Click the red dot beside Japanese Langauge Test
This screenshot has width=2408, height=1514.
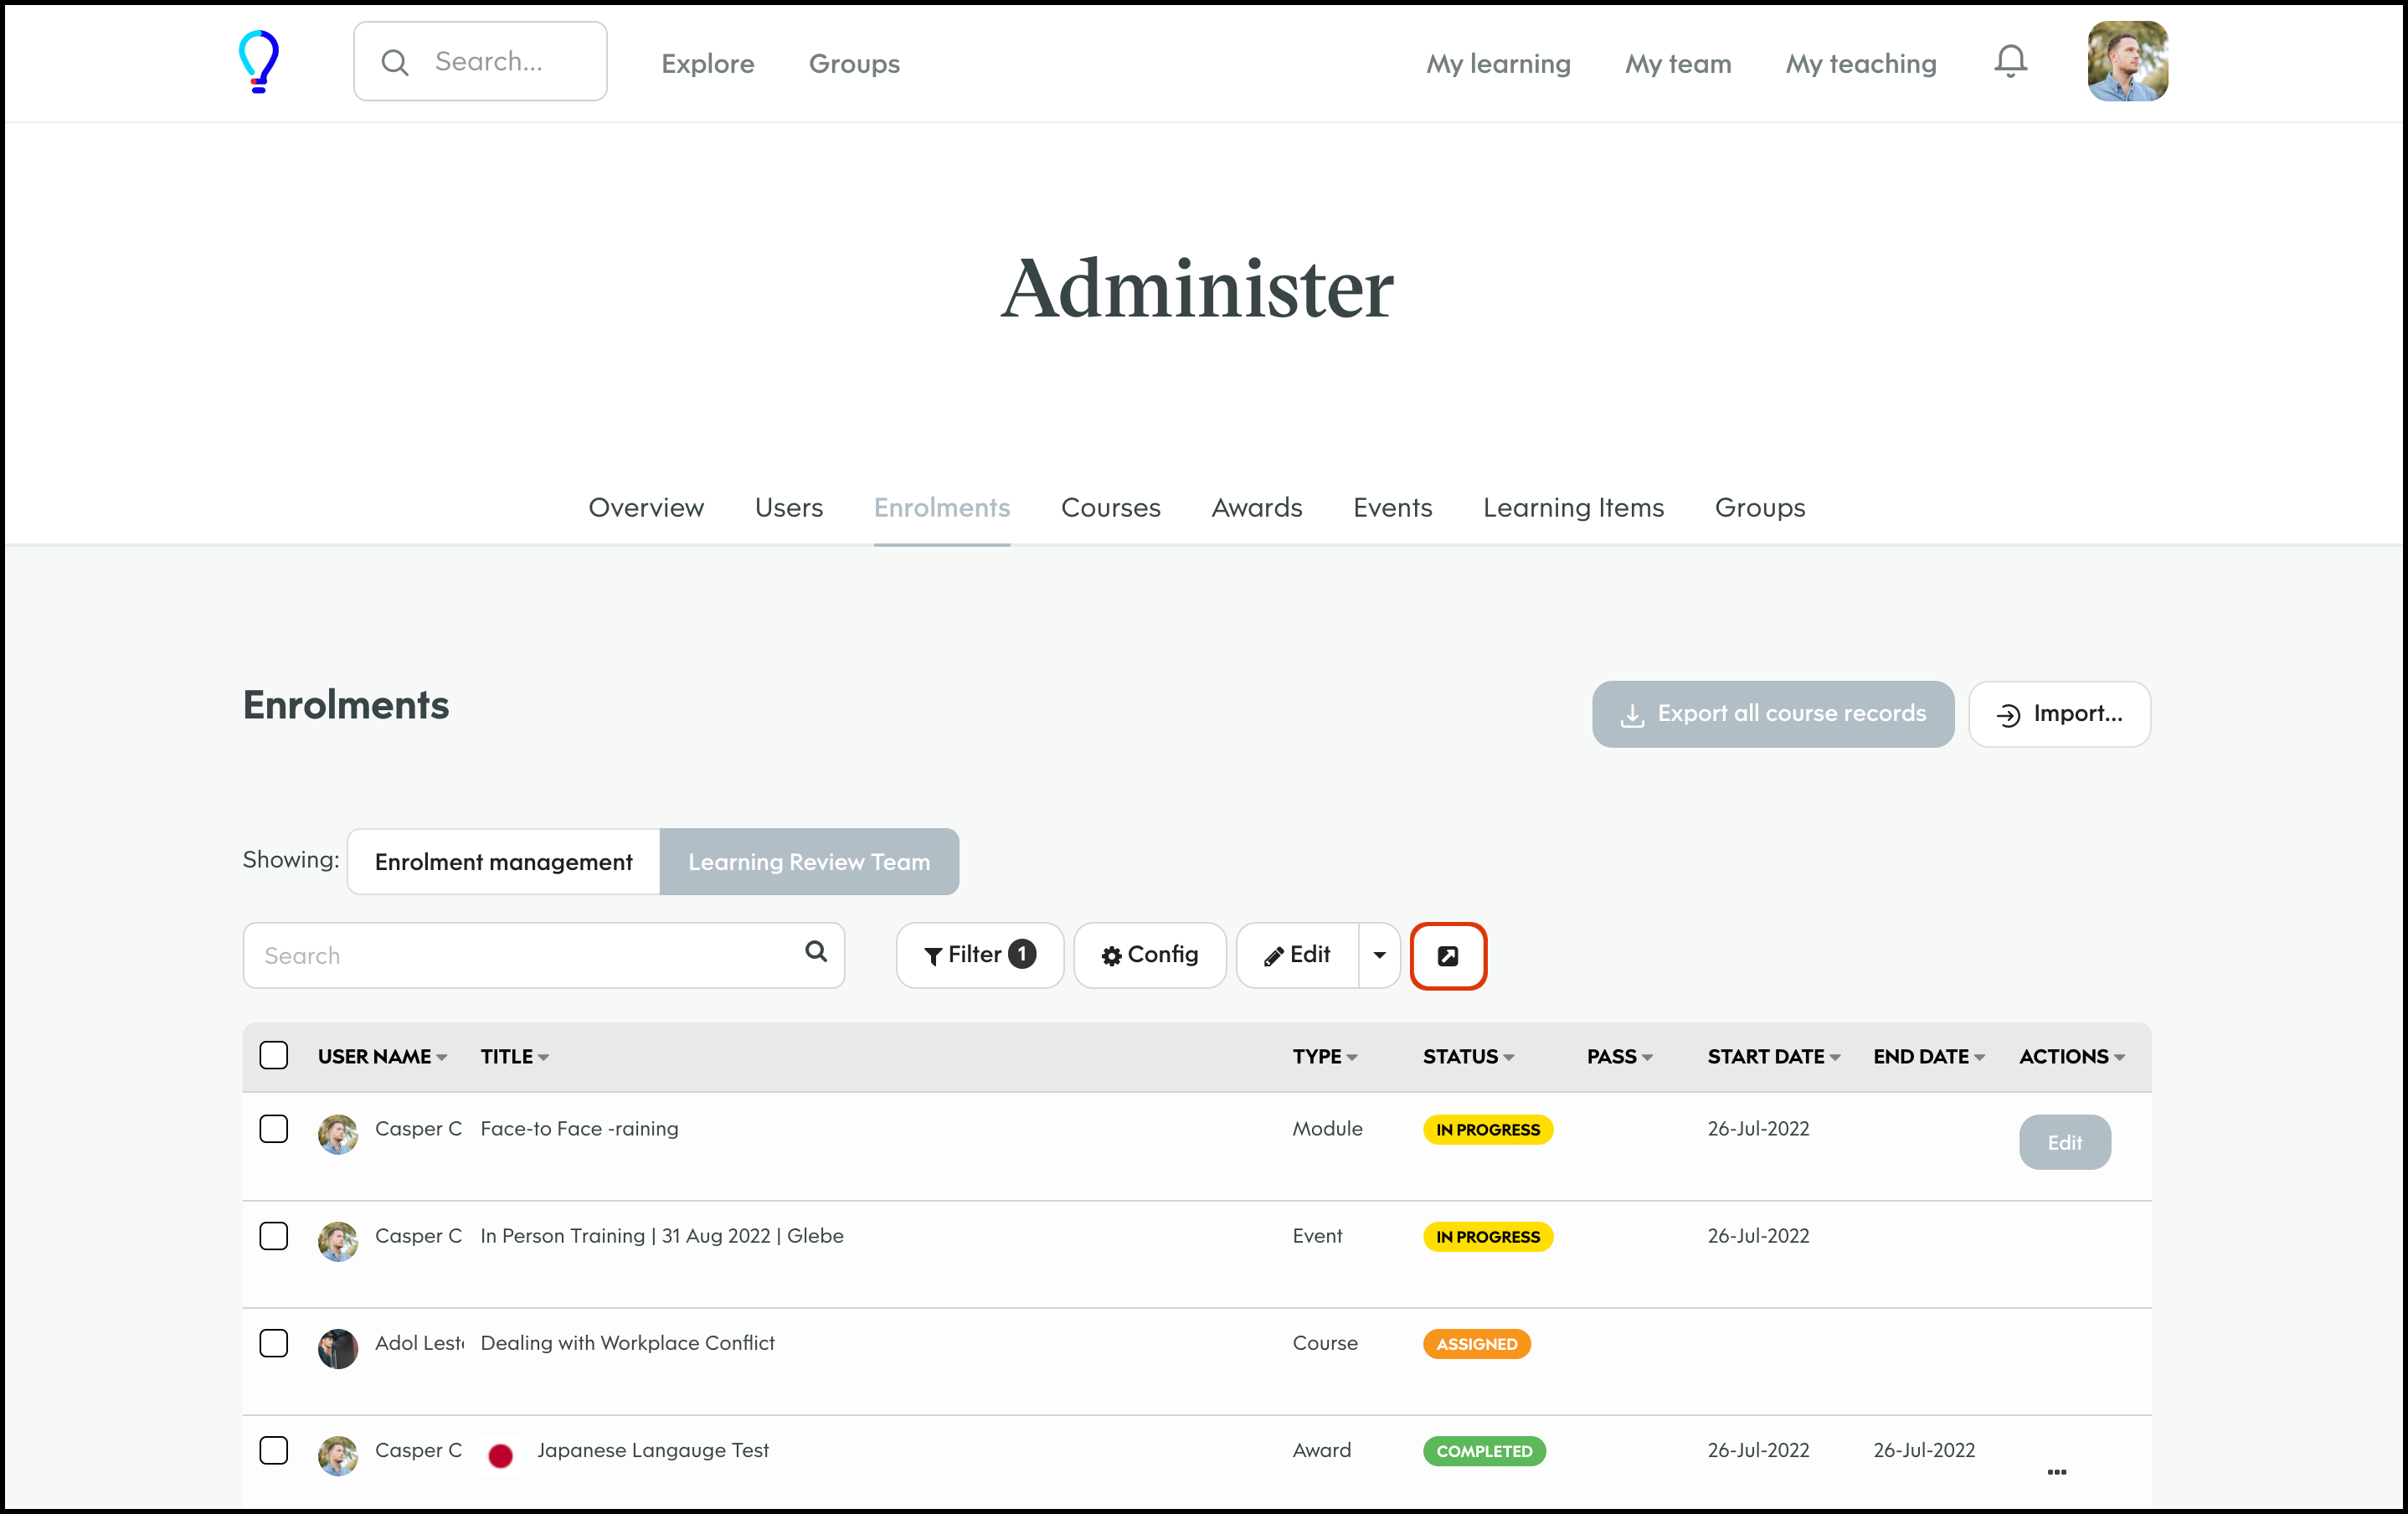click(500, 1456)
